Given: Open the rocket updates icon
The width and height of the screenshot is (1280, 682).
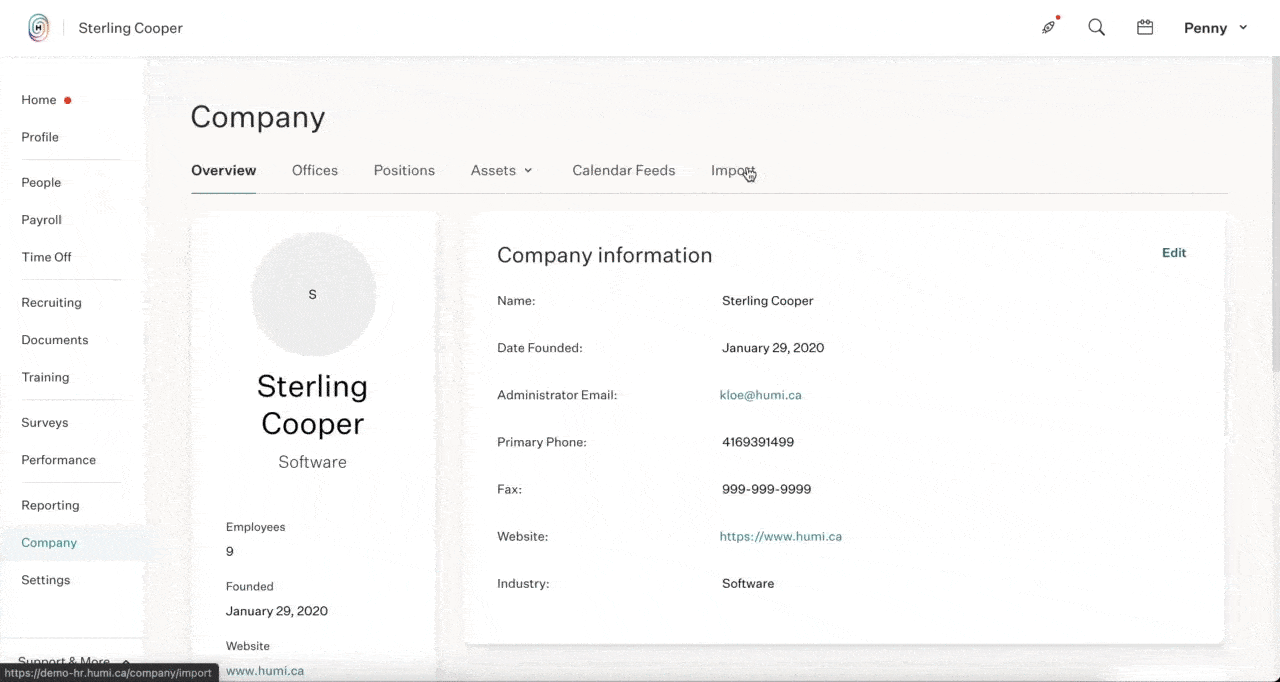Looking at the screenshot, I should (1048, 27).
